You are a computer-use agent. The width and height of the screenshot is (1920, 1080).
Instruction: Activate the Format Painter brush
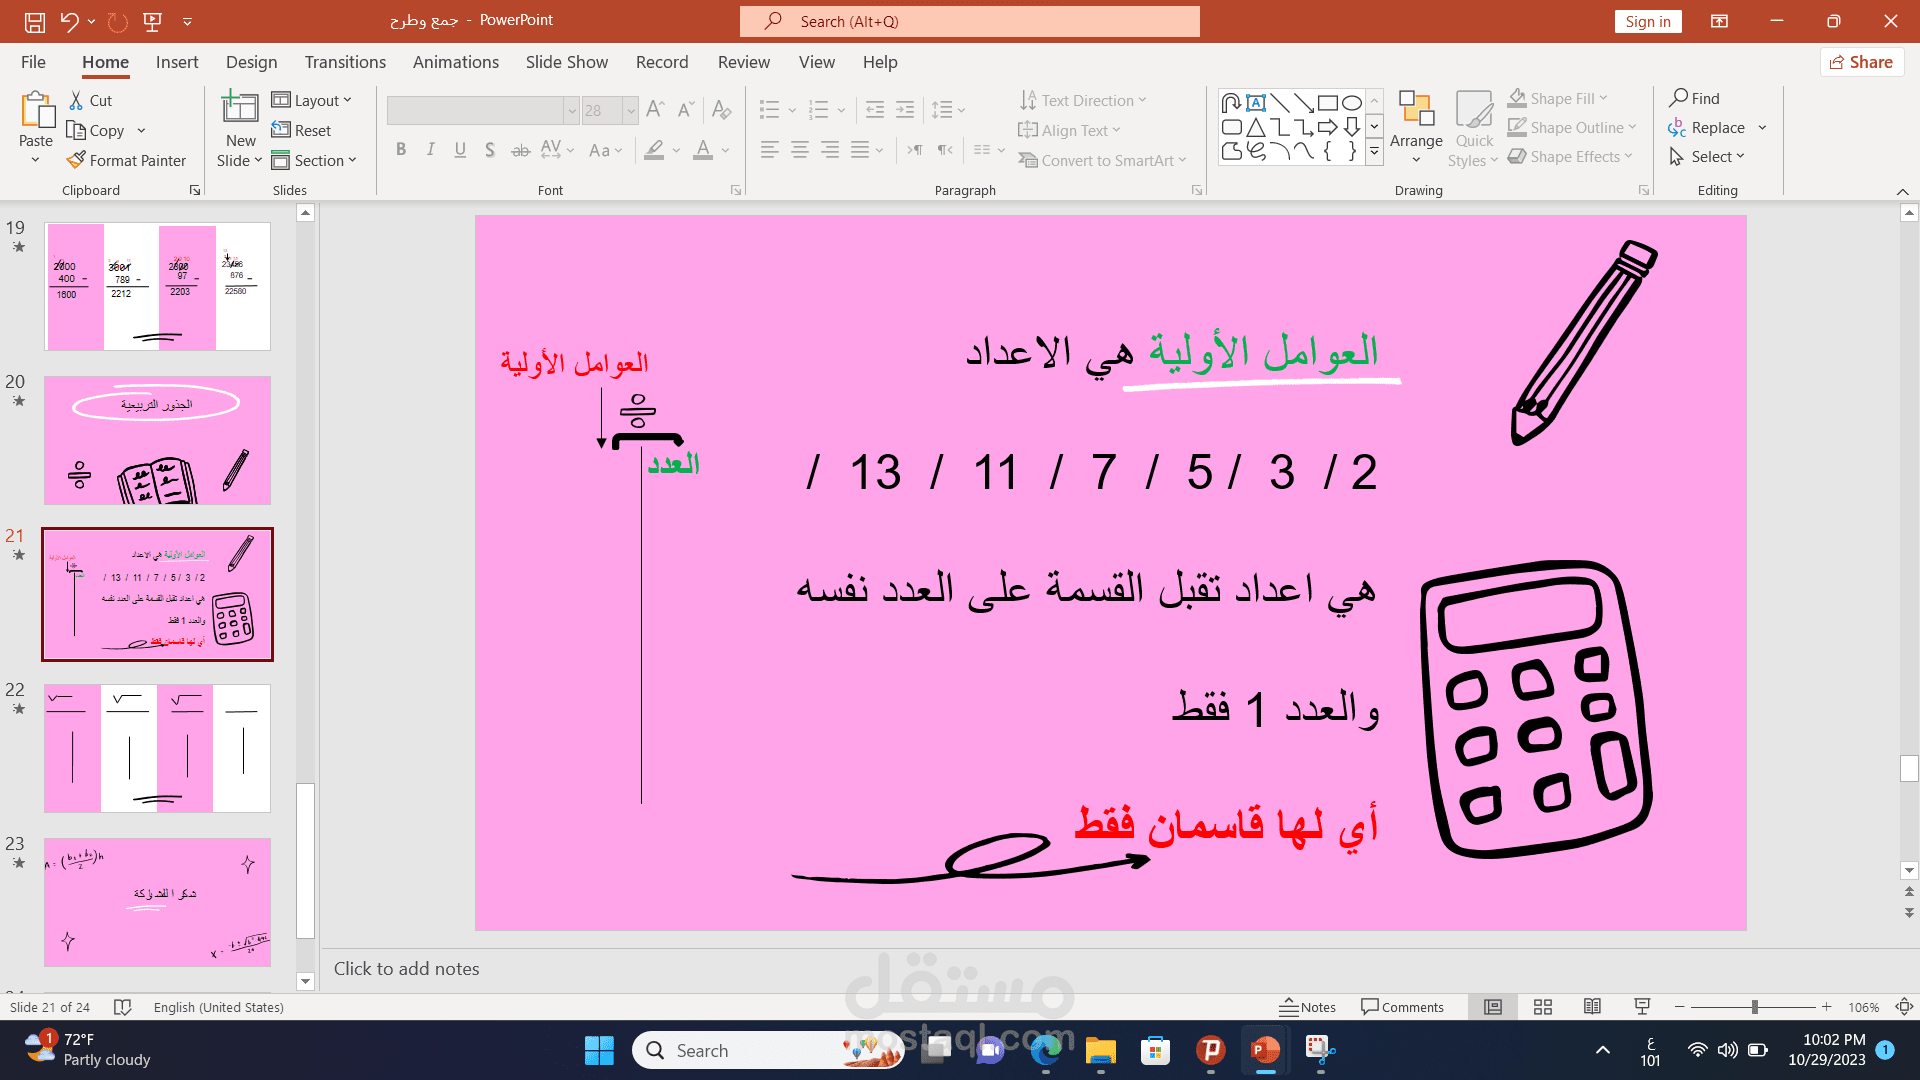126,160
